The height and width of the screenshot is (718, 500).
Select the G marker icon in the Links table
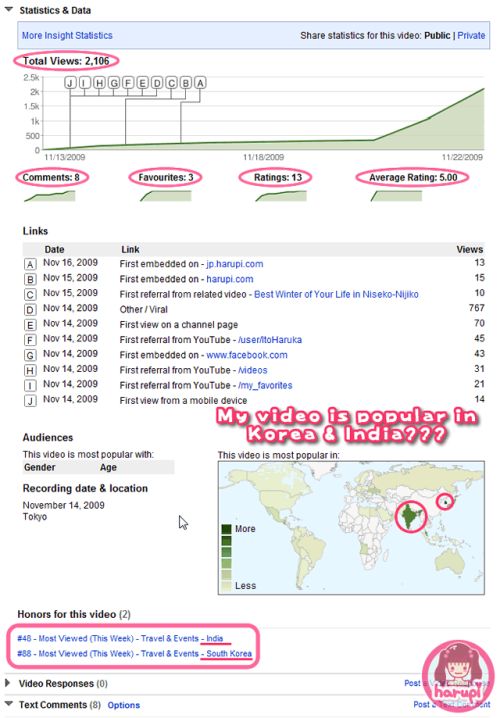point(30,355)
